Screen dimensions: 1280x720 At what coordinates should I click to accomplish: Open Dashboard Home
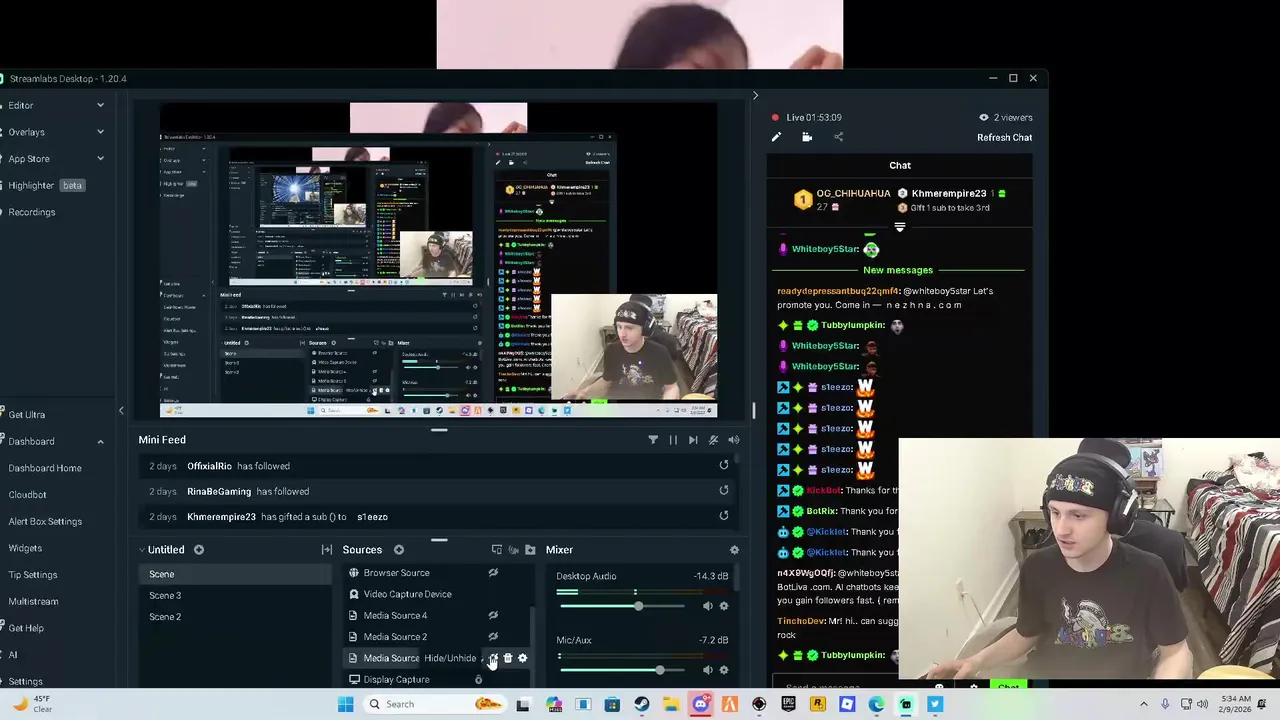pos(45,468)
